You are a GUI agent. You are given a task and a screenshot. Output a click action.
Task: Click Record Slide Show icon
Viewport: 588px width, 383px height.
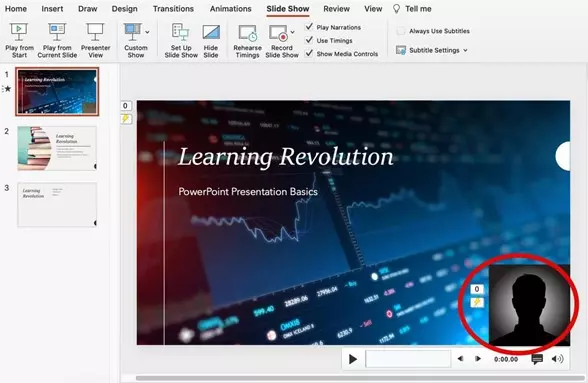click(279, 33)
